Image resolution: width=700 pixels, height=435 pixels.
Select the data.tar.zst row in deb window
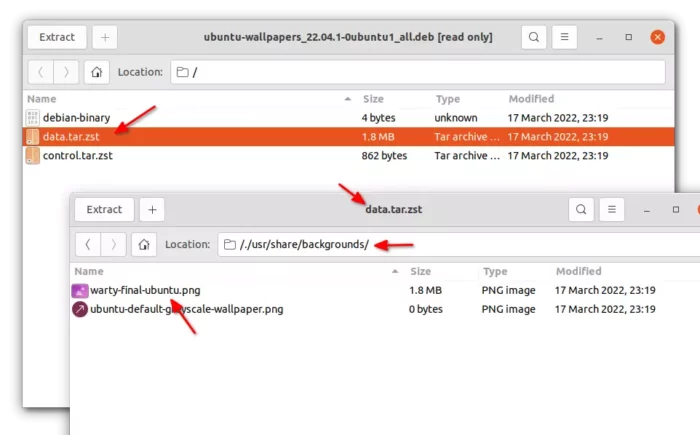[348, 137]
